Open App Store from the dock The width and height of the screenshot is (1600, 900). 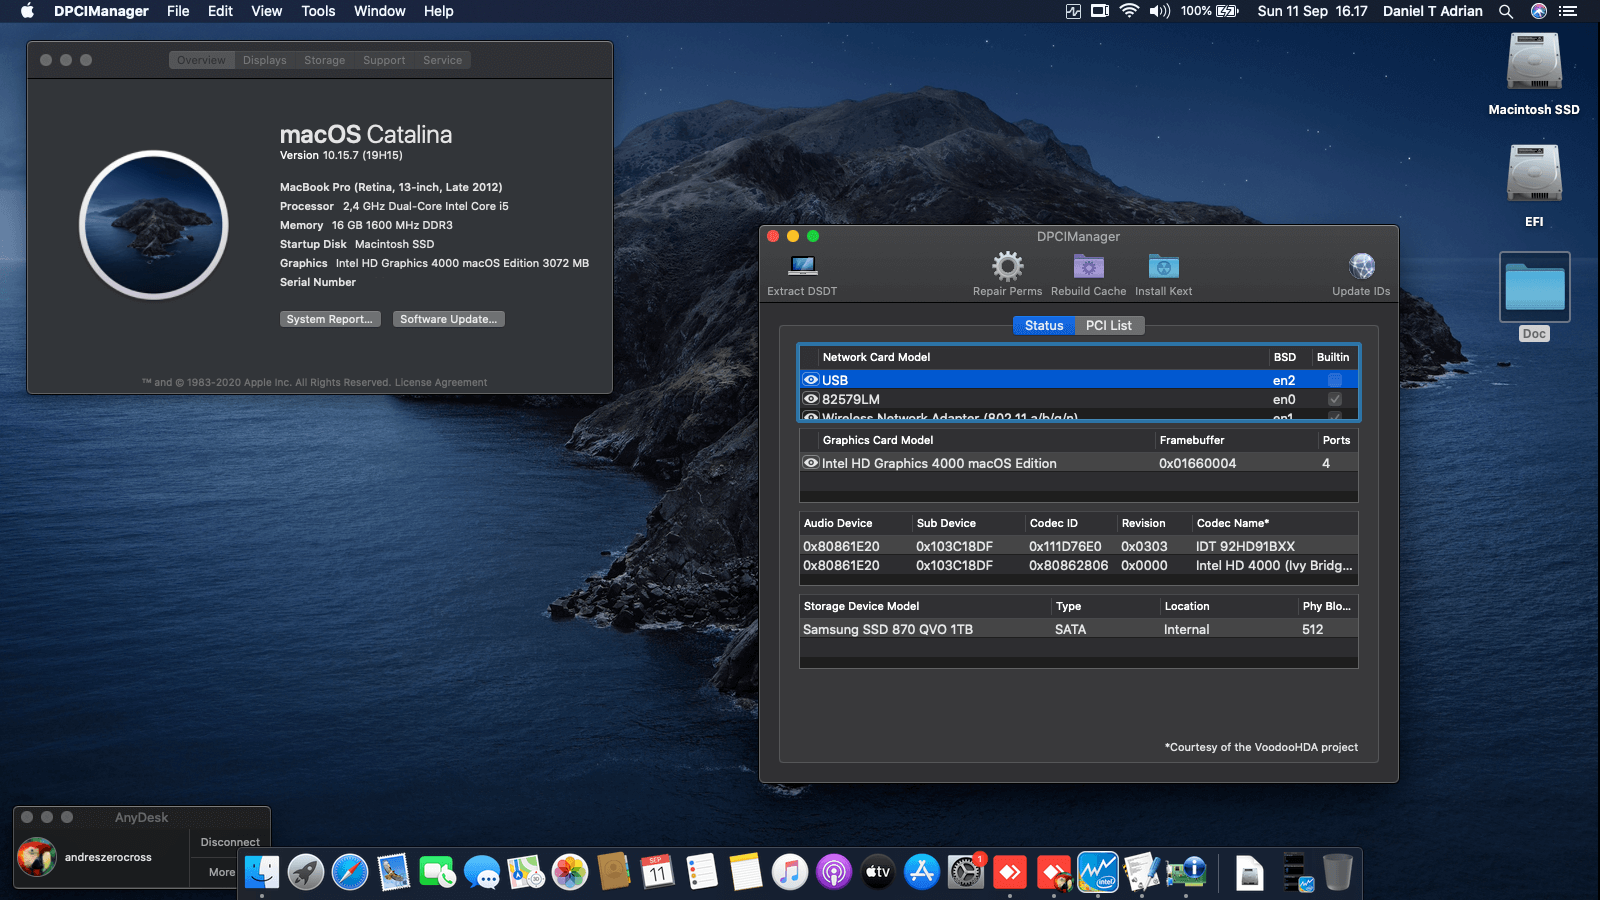coord(922,872)
